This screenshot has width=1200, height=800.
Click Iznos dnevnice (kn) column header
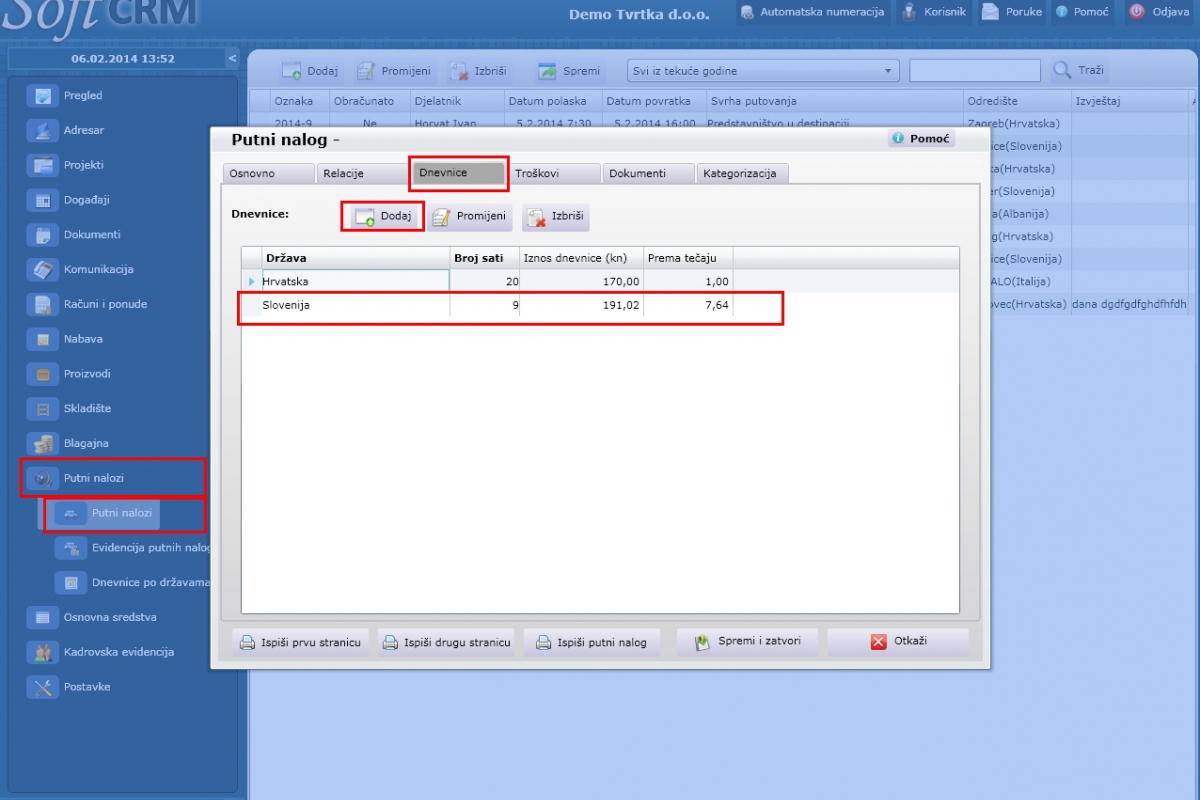[581, 258]
